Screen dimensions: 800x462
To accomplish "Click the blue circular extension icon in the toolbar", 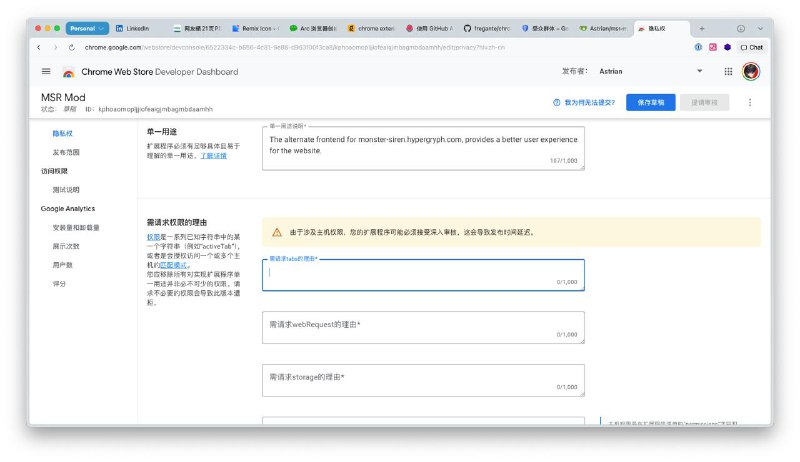I will [698, 47].
